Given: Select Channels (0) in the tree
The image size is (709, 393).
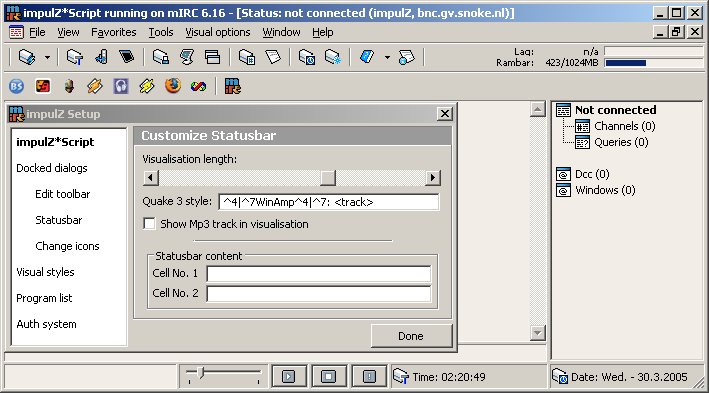Looking at the screenshot, I should point(624,126).
